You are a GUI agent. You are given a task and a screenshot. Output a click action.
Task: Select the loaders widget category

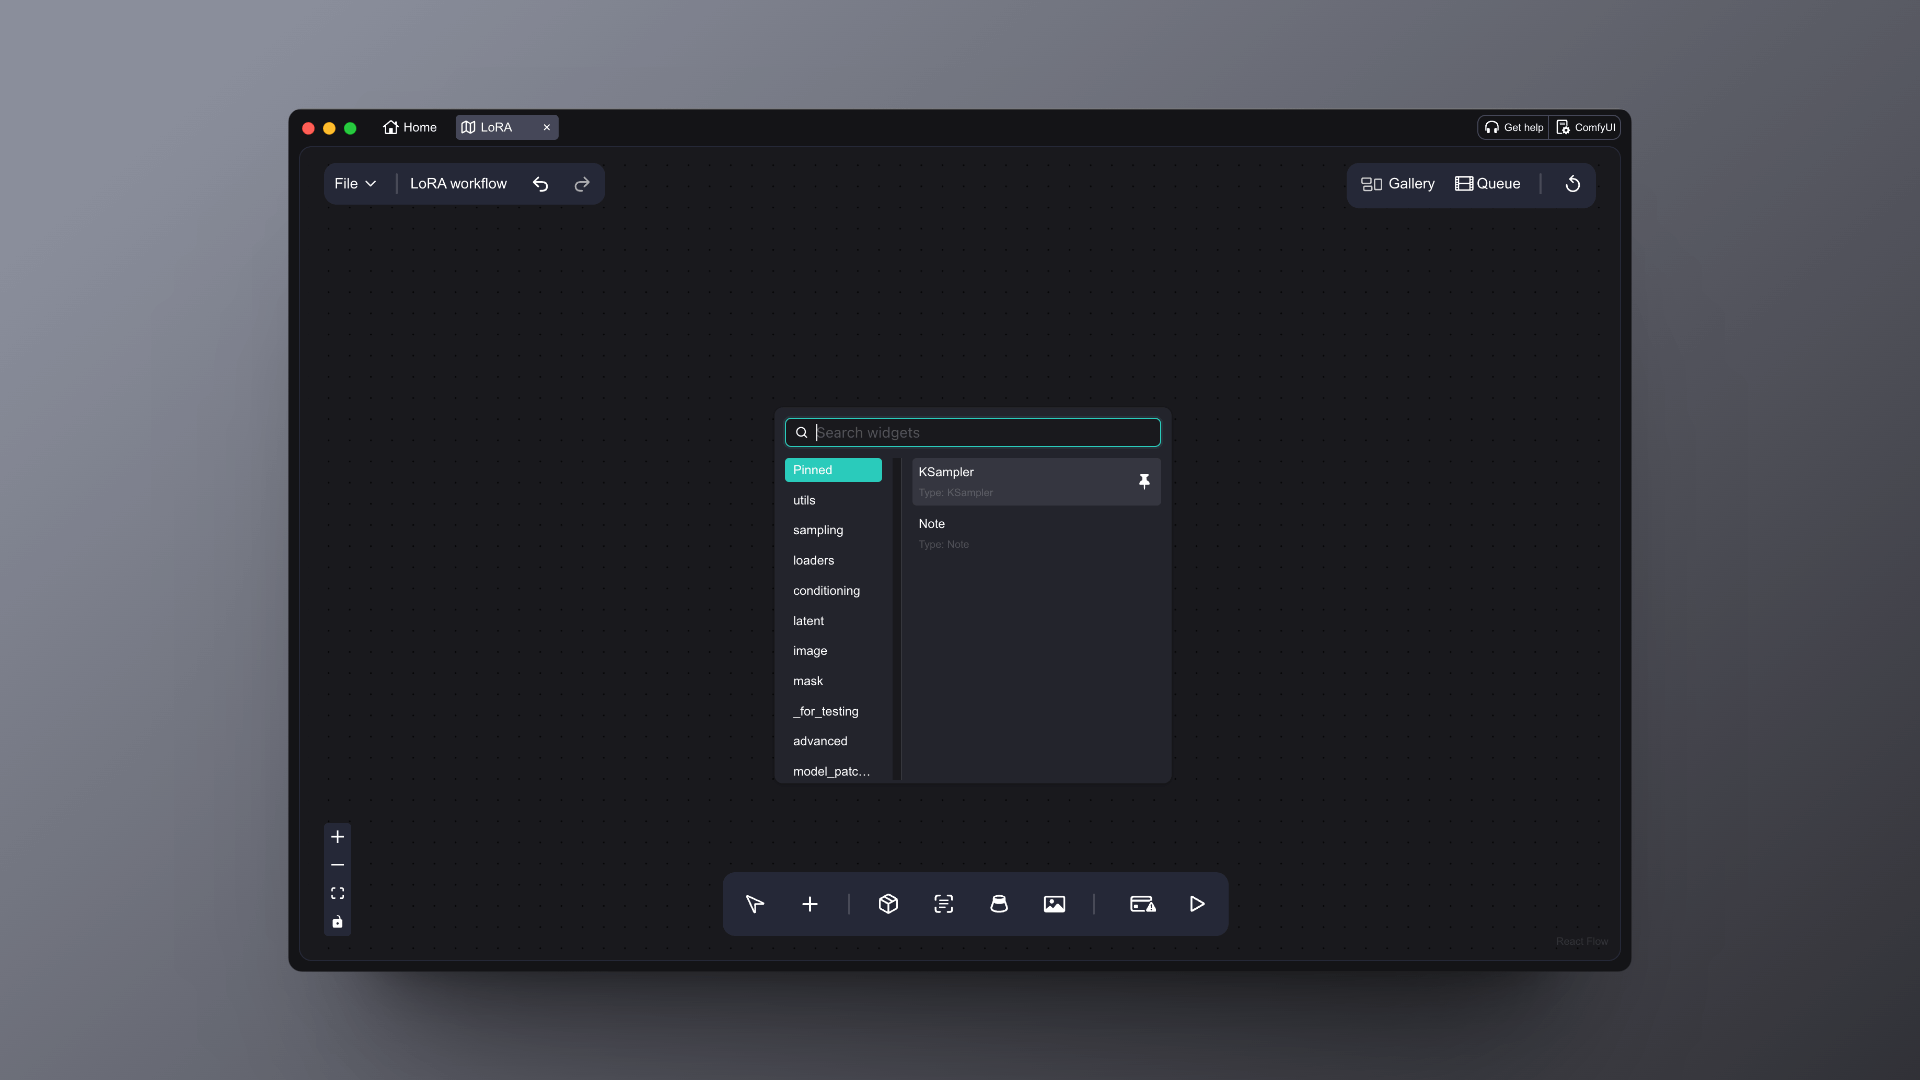813,560
